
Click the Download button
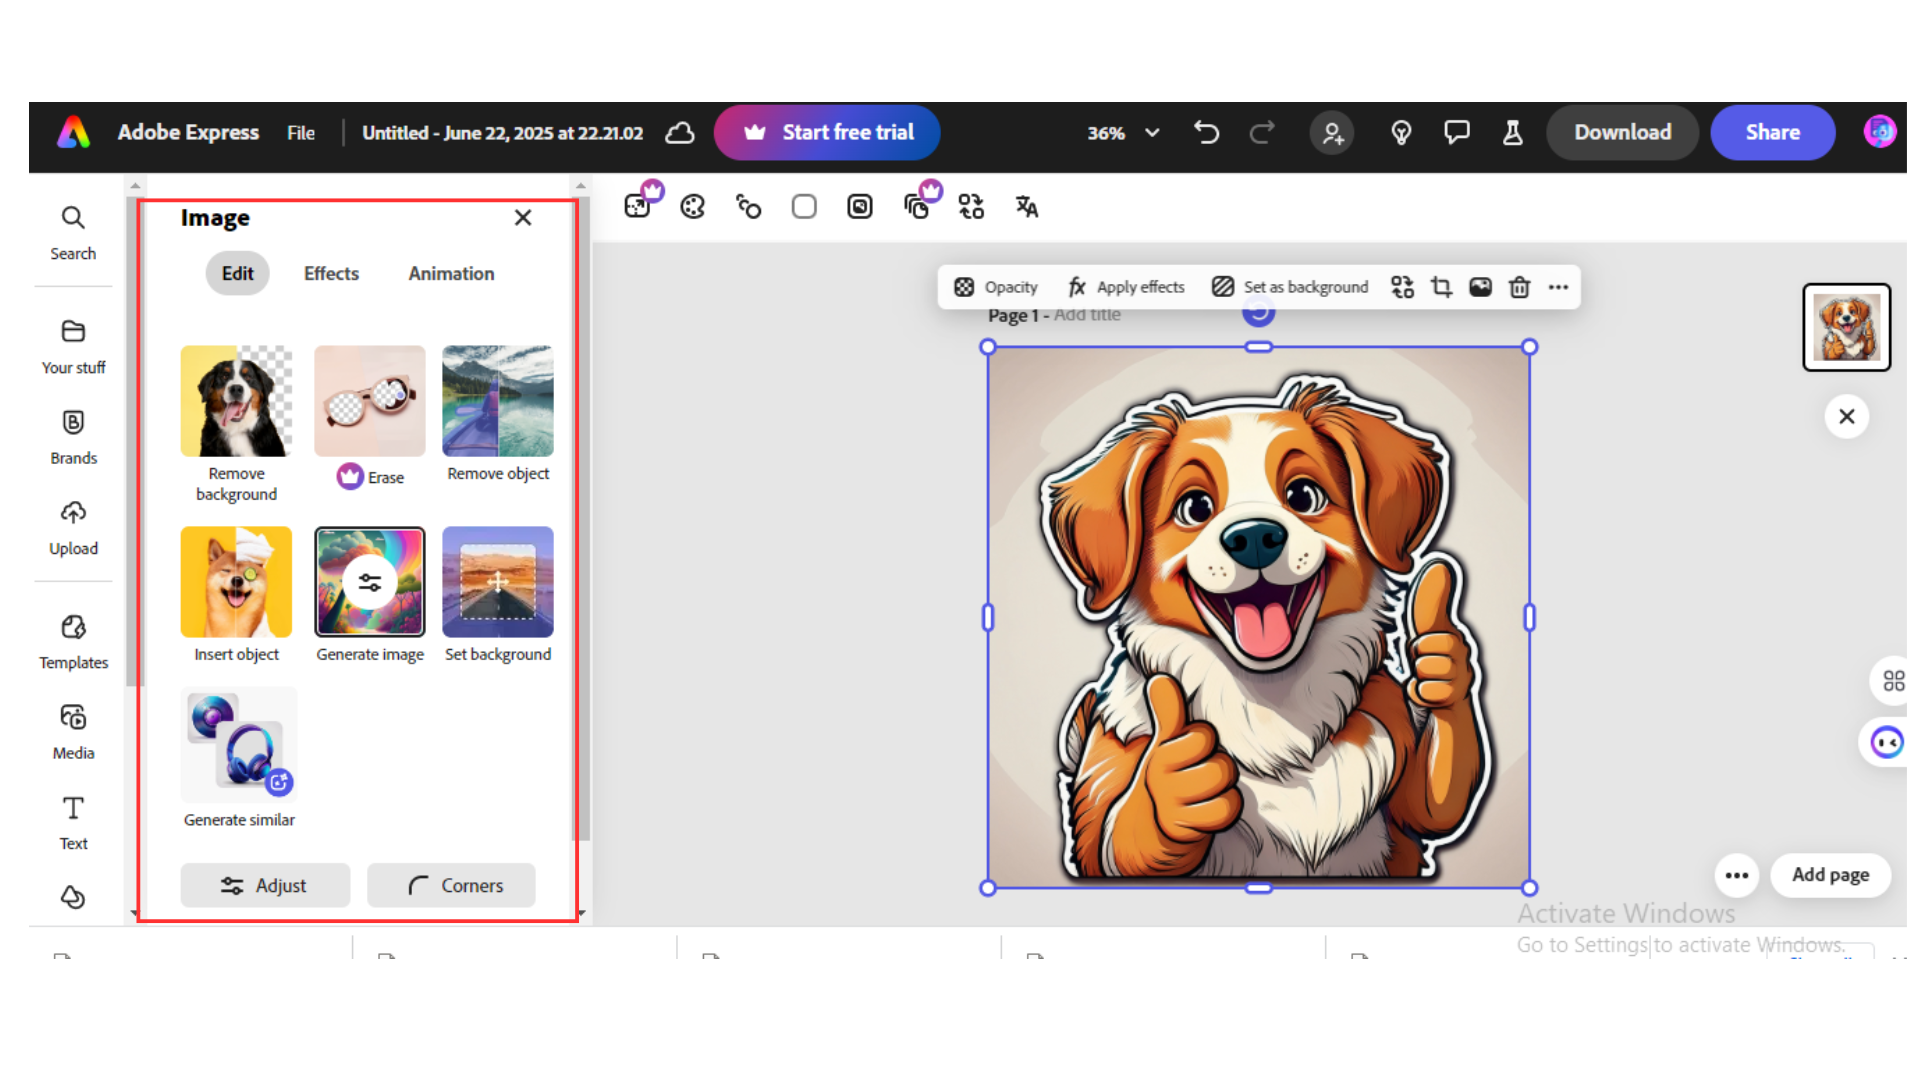pos(1622,132)
